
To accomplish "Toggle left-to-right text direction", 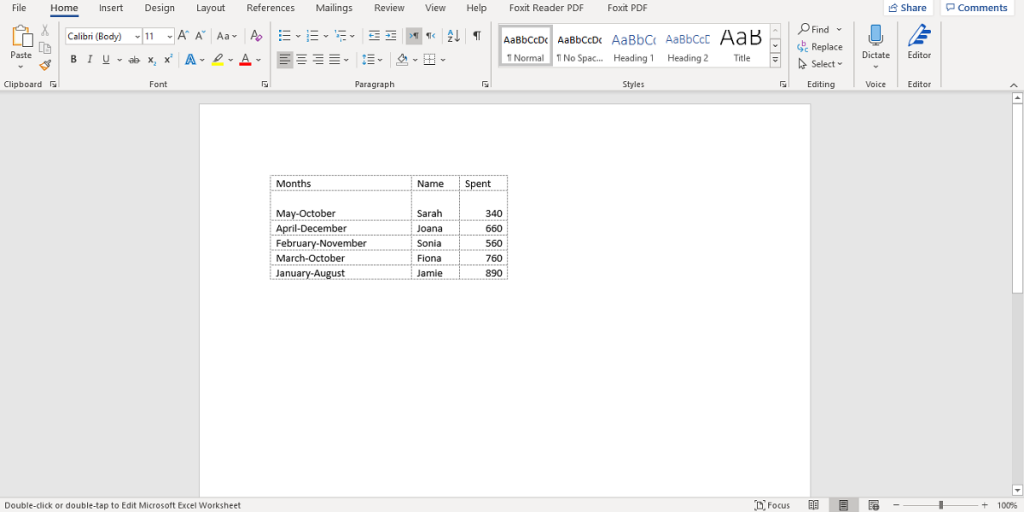I will [413, 36].
